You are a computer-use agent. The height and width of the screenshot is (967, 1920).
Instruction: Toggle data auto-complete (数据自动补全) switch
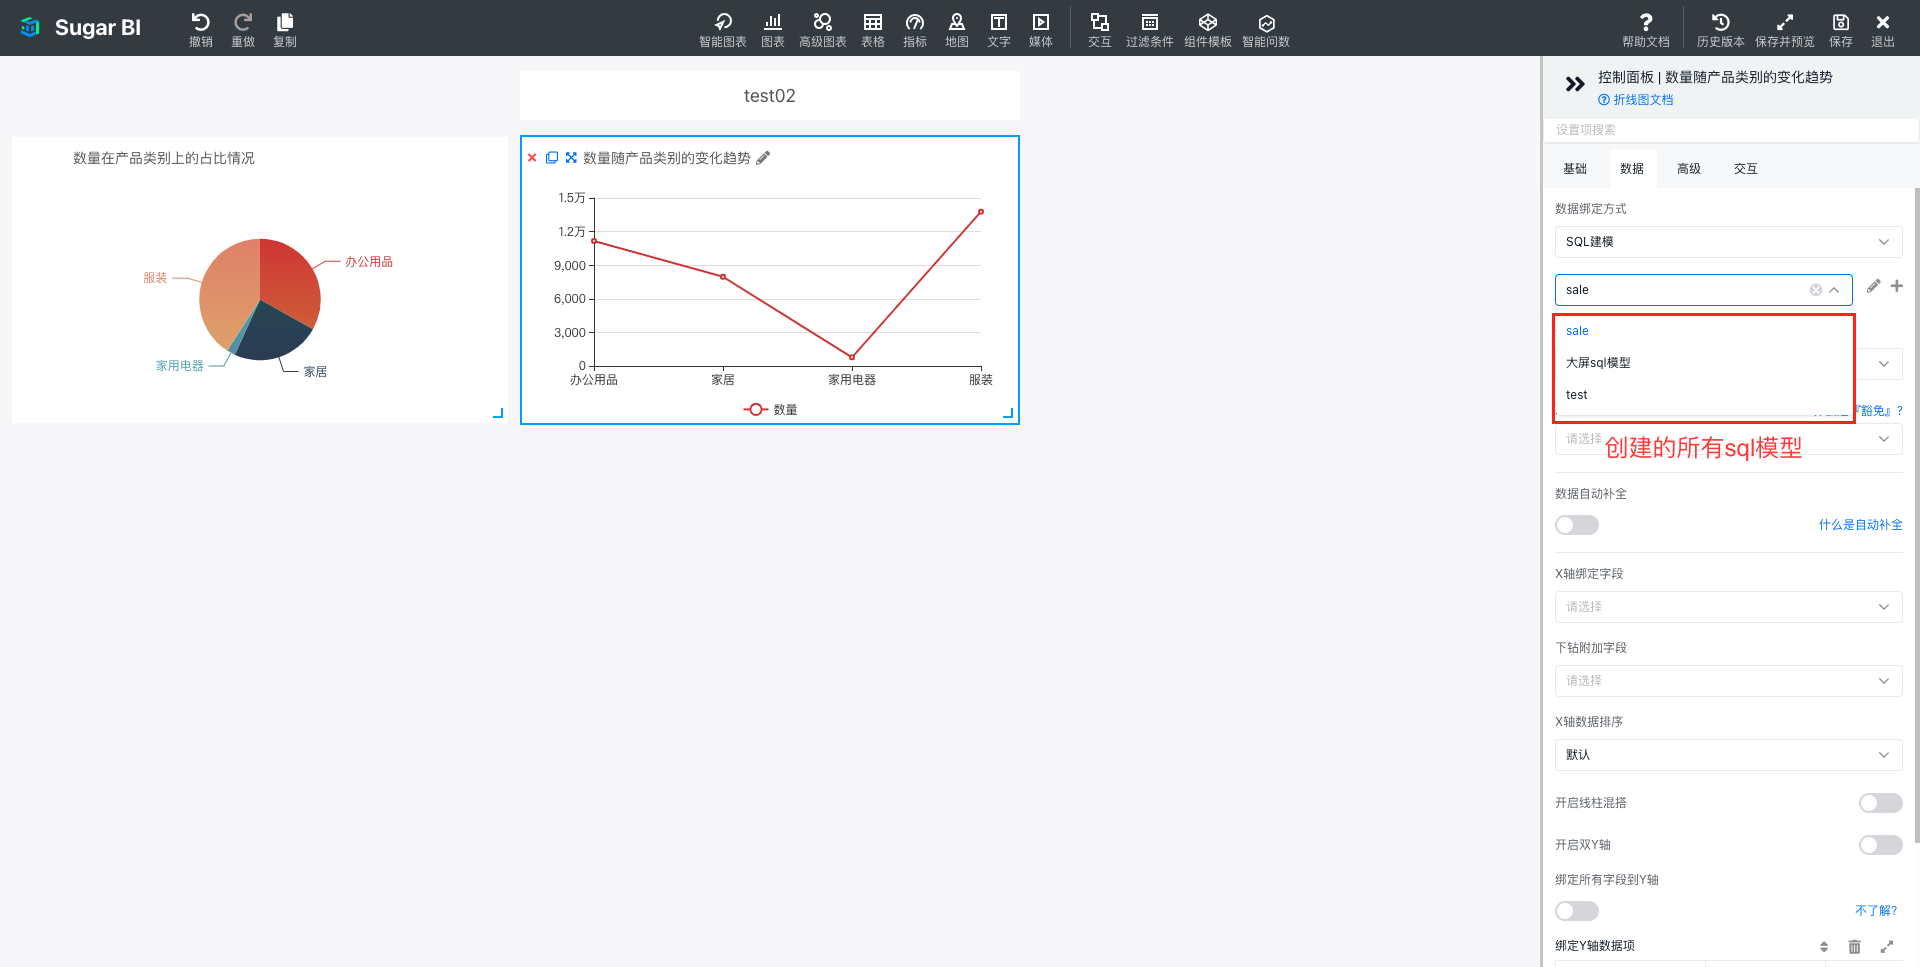pos(1577,525)
